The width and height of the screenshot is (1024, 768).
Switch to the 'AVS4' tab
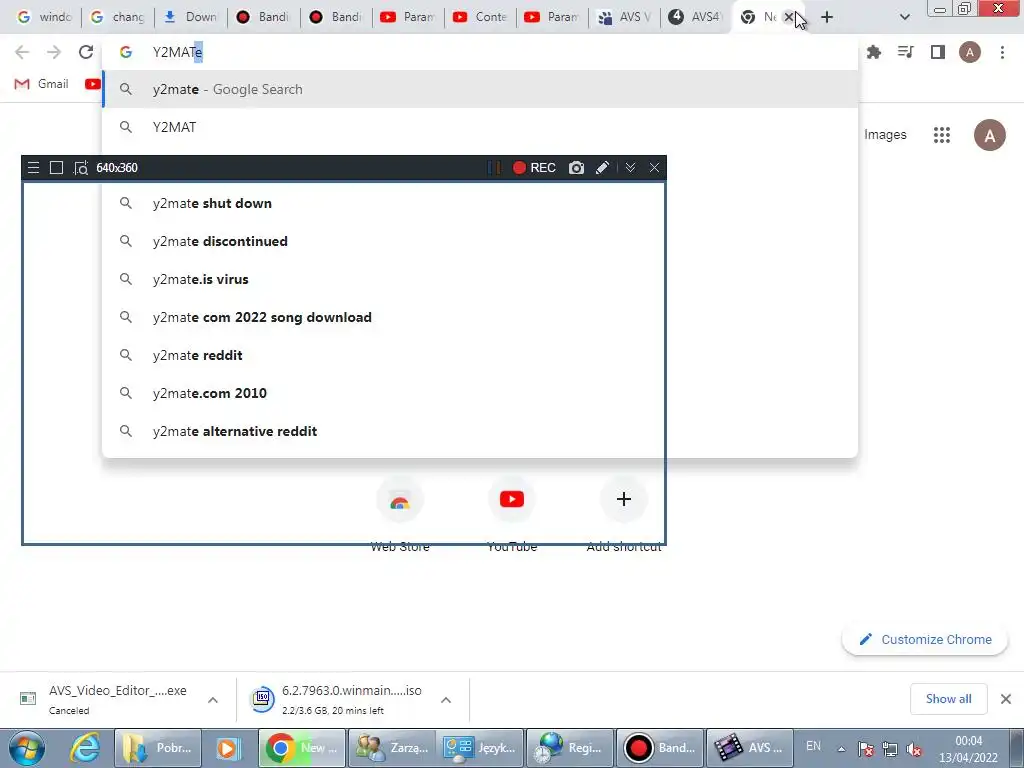(x=697, y=17)
